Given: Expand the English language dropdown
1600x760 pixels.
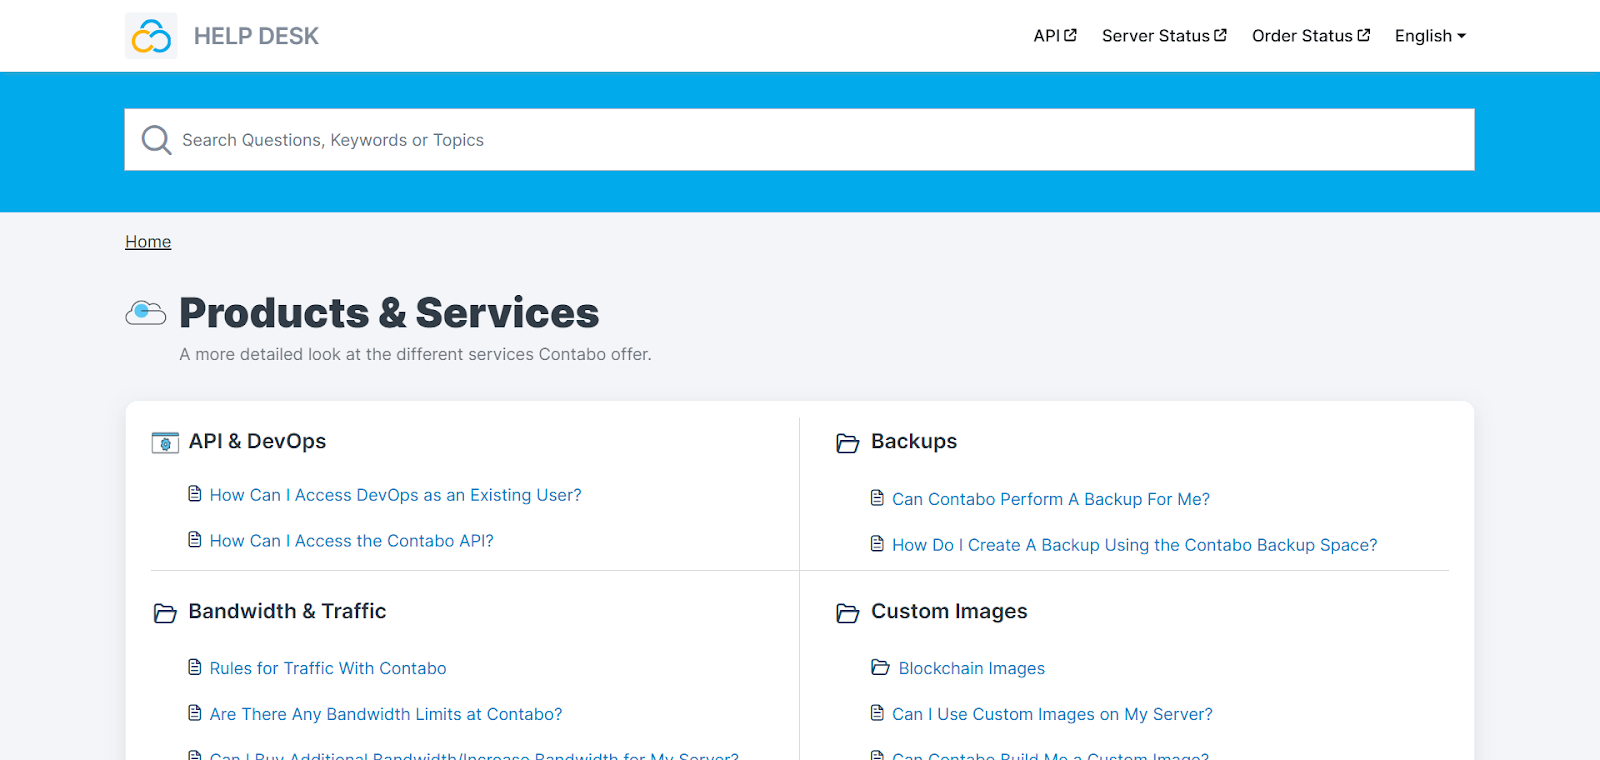Looking at the screenshot, I should [x=1430, y=36].
